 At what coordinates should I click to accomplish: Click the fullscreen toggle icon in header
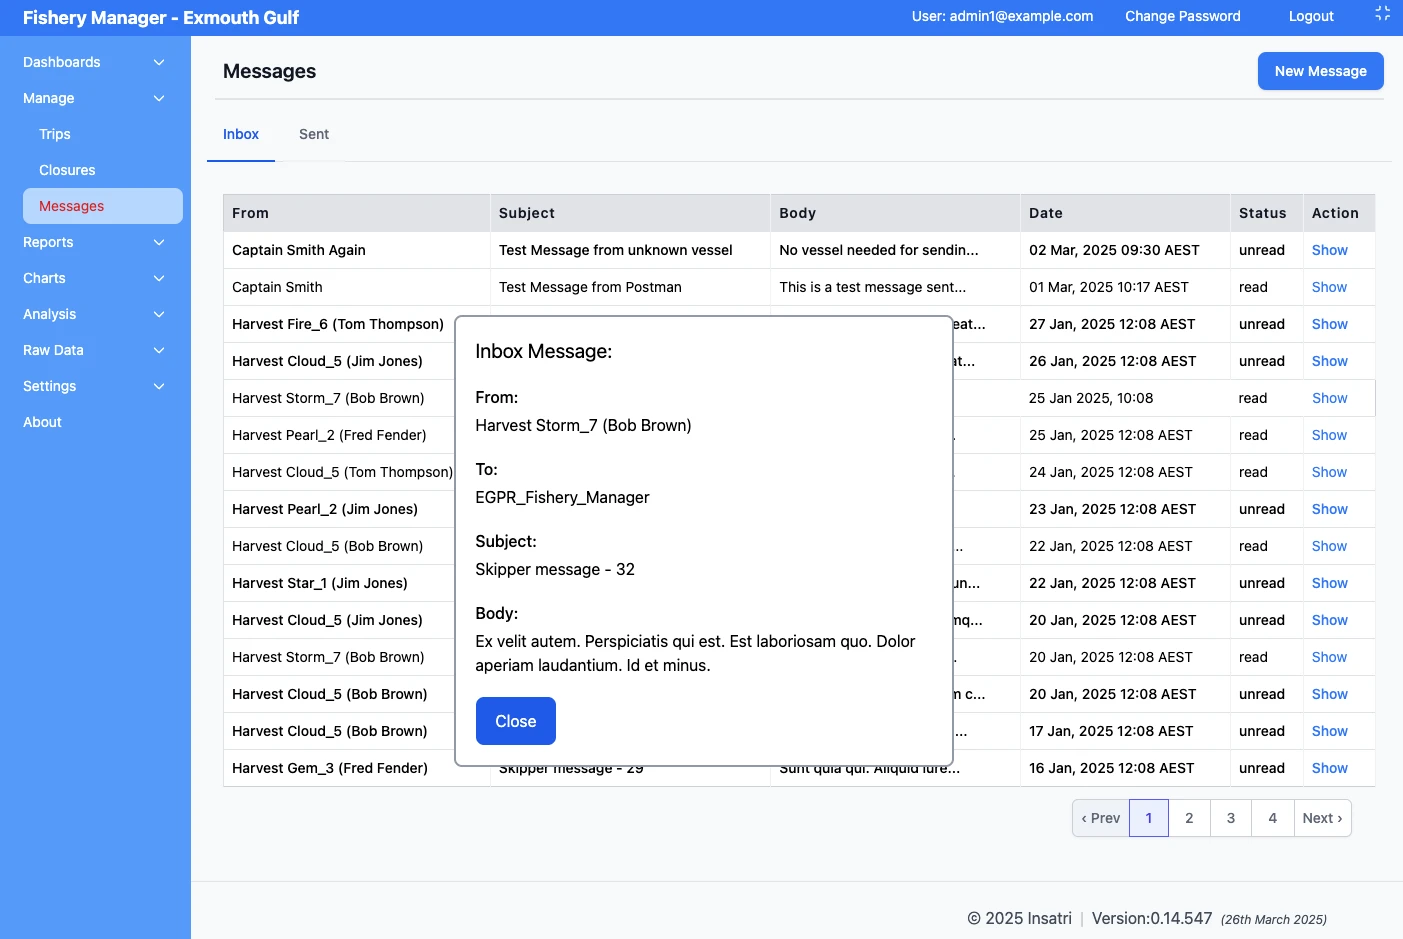[x=1382, y=14]
